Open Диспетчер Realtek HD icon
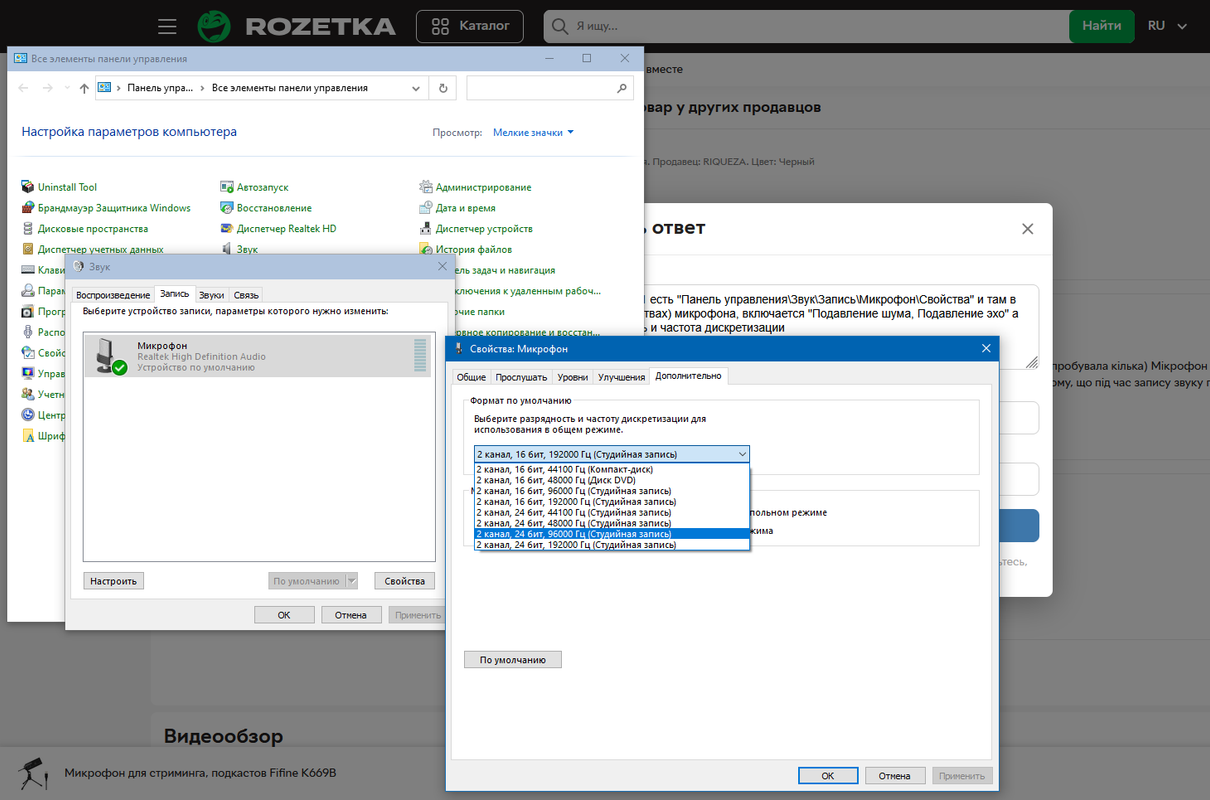 pos(227,229)
